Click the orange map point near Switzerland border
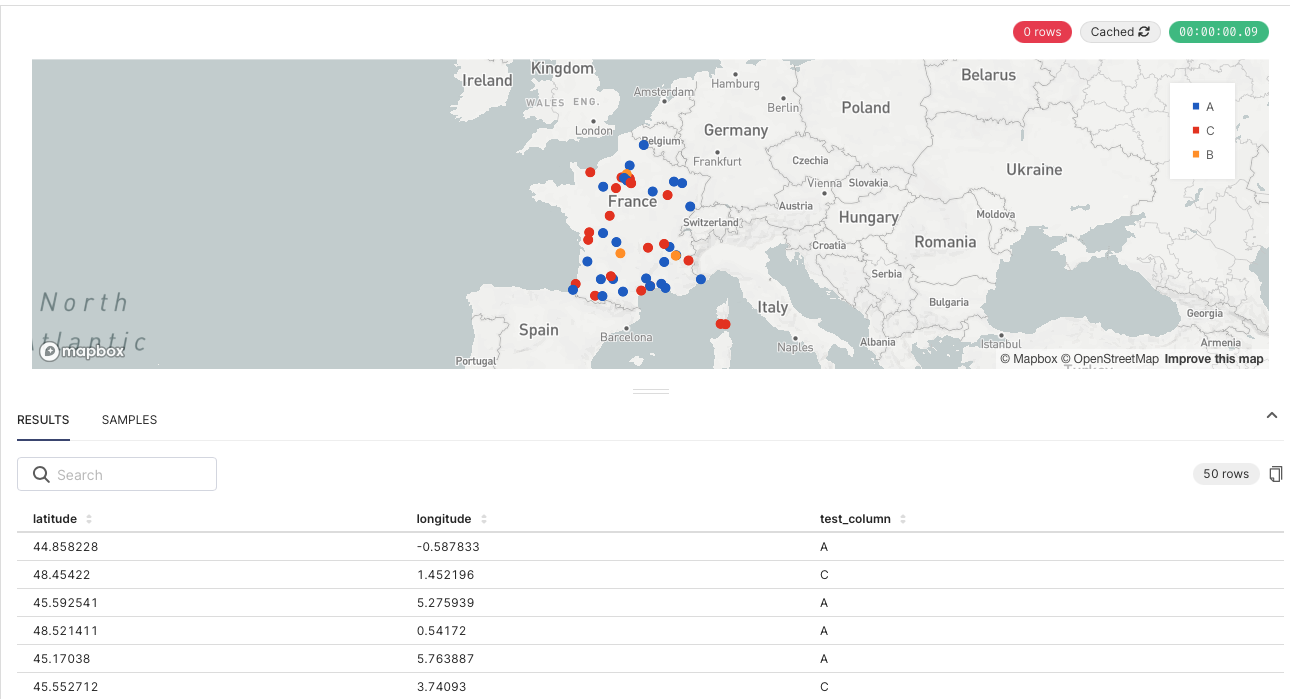Image resolution: width=1290 pixels, height=699 pixels. [676, 256]
